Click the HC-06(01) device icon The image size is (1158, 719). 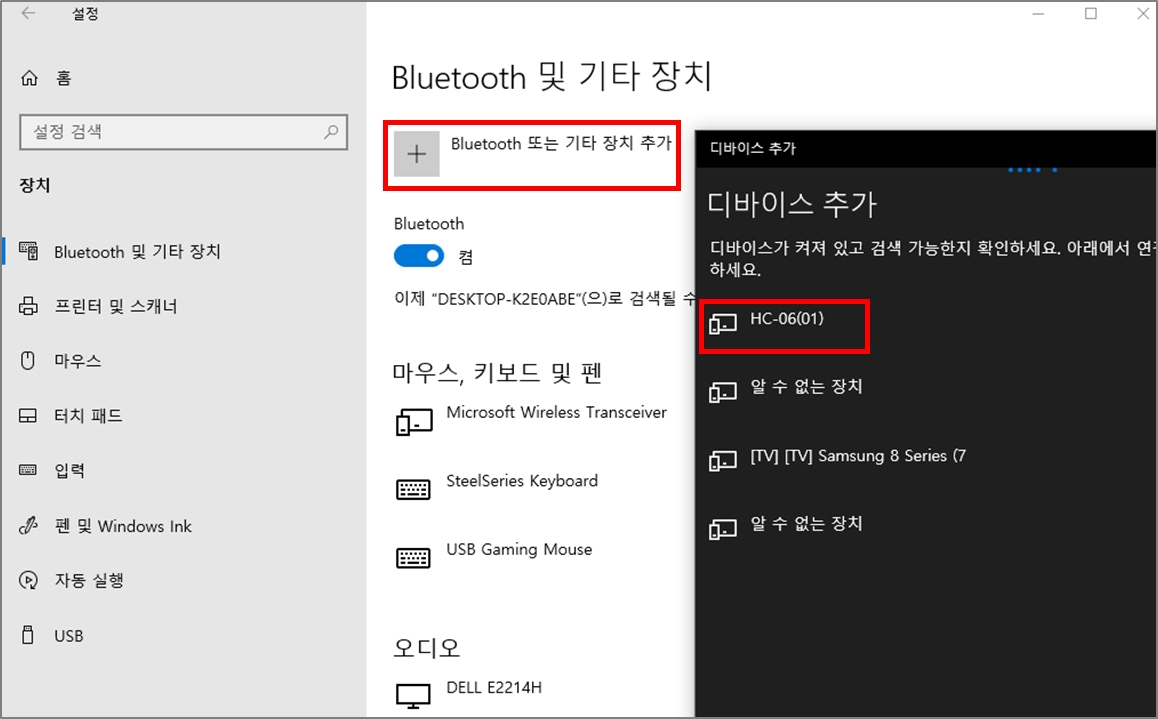tap(722, 323)
